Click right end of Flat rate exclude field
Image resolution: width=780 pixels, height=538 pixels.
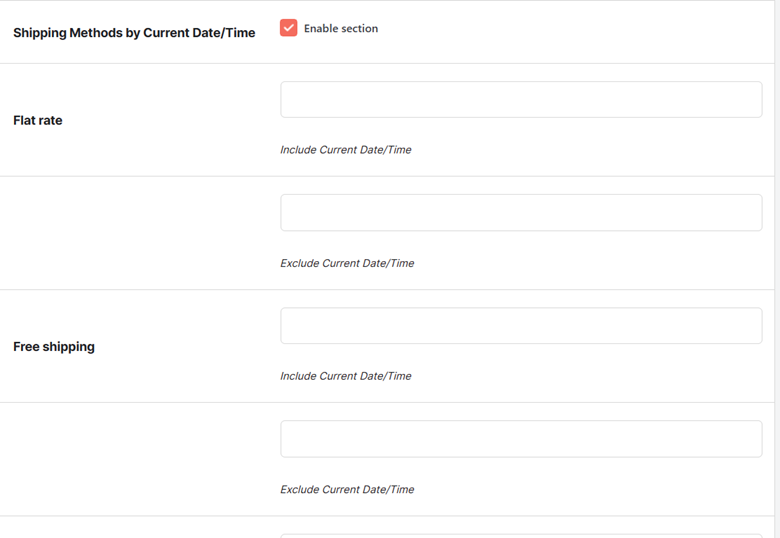click(x=754, y=212)
